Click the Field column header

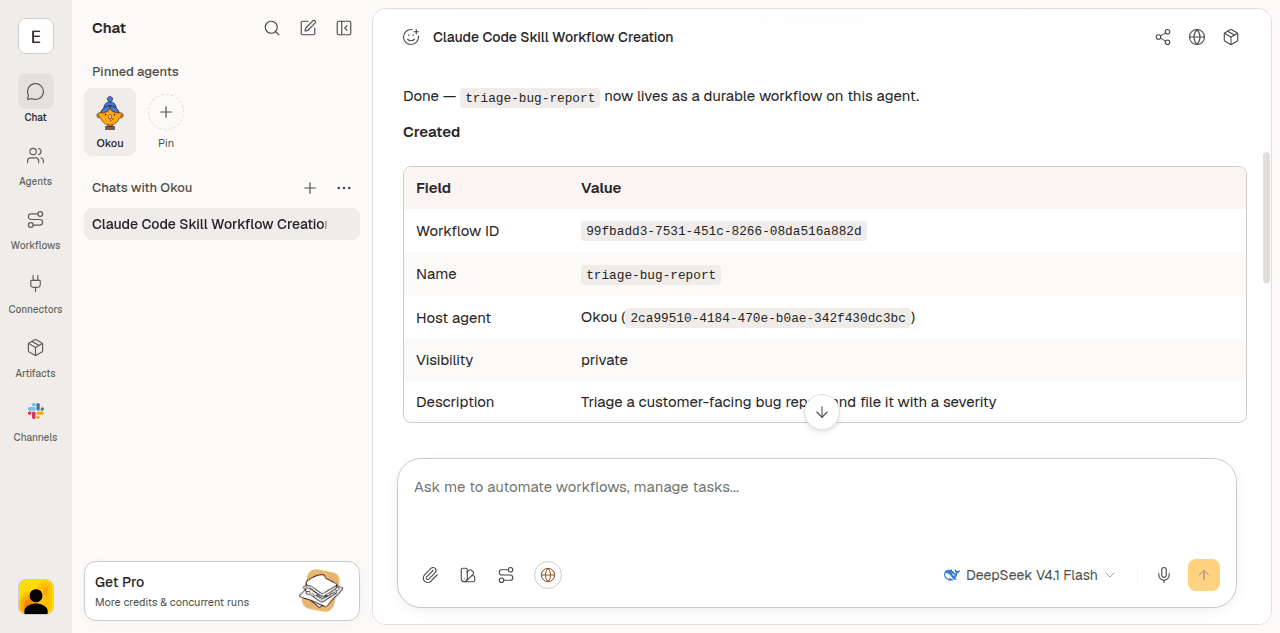point(433,188)
